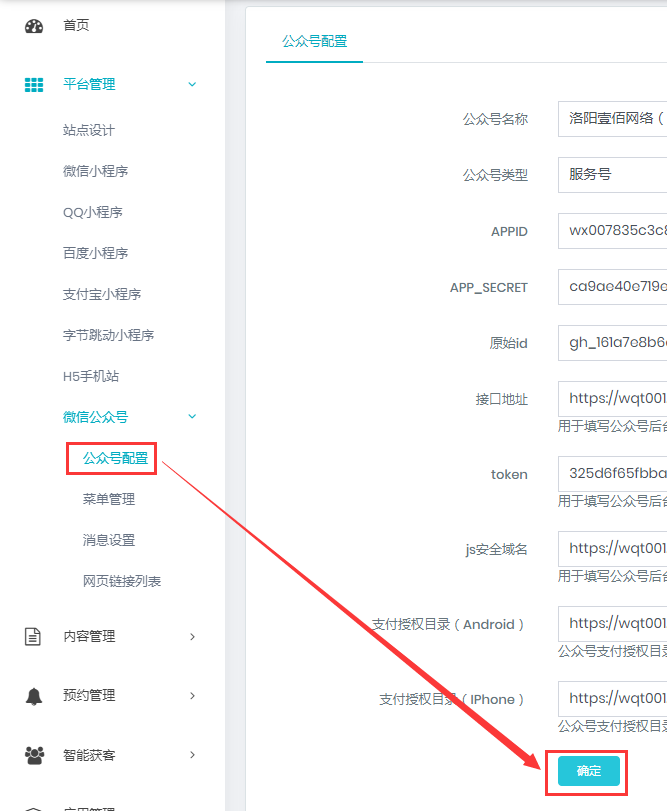Click the 接口地址 field label

[502, 399]
